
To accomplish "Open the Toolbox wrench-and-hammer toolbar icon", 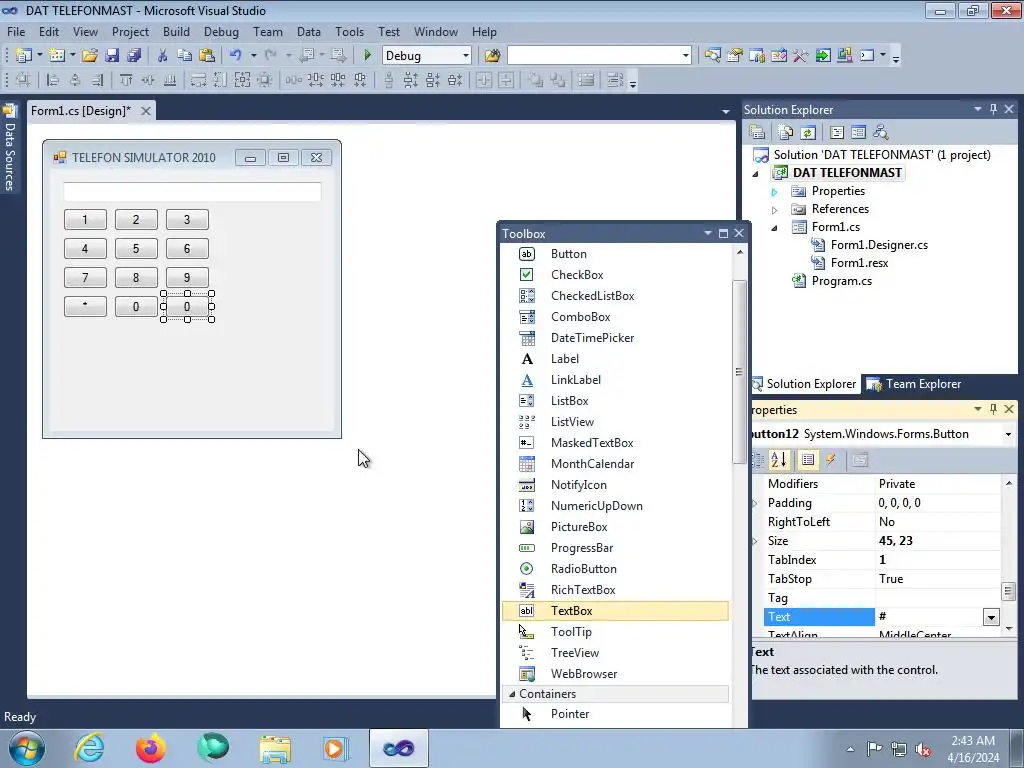I will point(801,56).
